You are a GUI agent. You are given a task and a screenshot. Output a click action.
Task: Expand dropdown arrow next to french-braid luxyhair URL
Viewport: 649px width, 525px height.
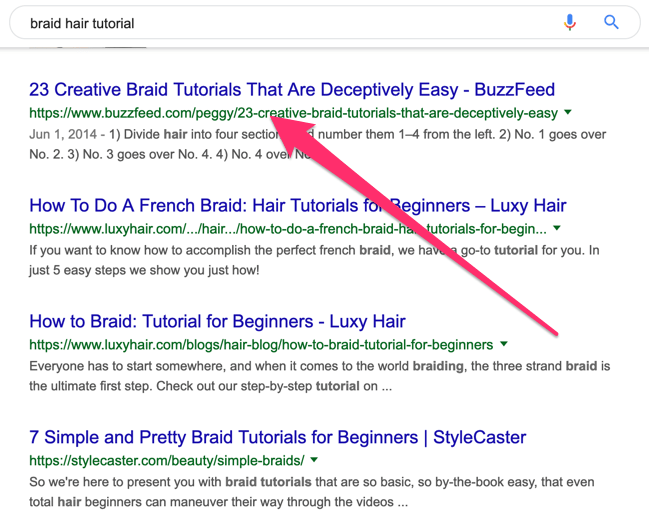coord(557,228)
